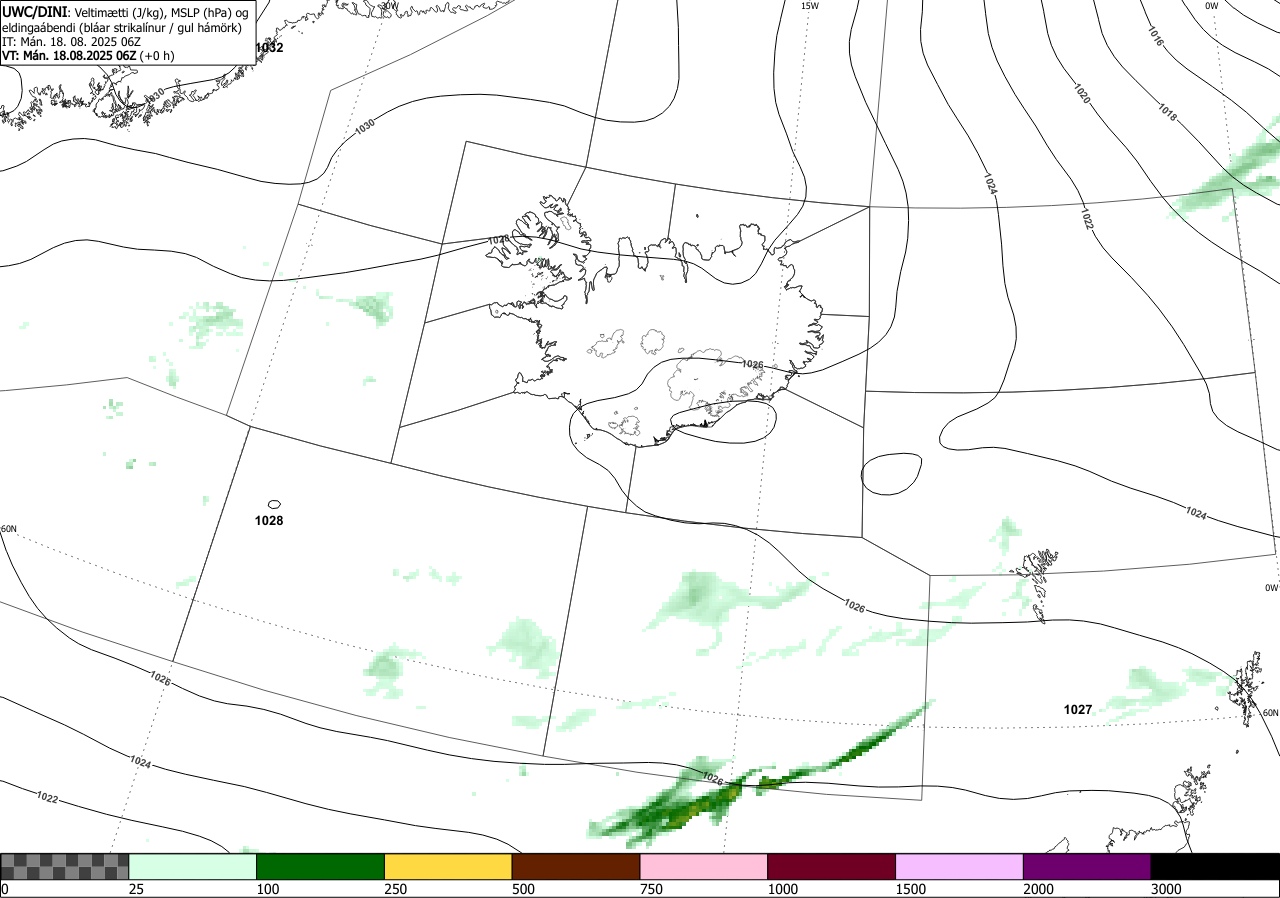The image size is (1280, 898).
Task: Click the legend value '250'
Action: click(395, 889)
